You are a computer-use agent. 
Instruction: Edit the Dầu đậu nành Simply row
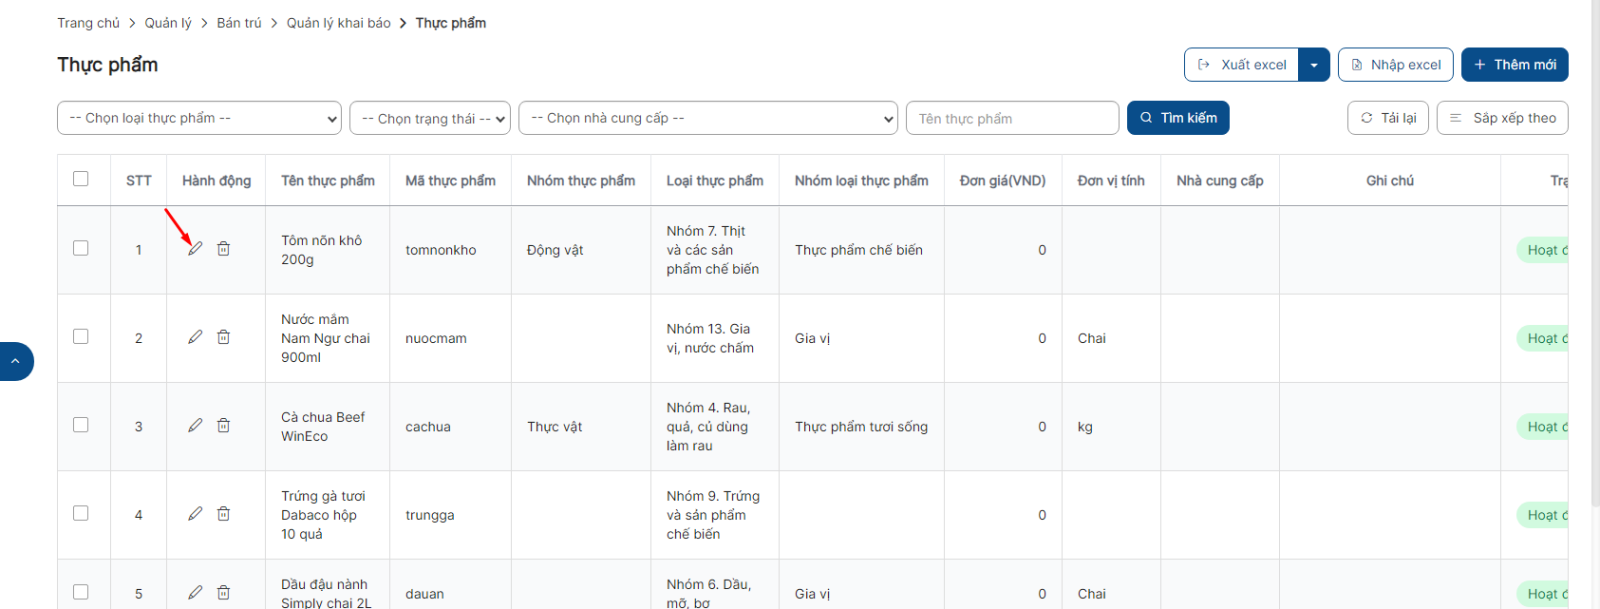point(195,592)
